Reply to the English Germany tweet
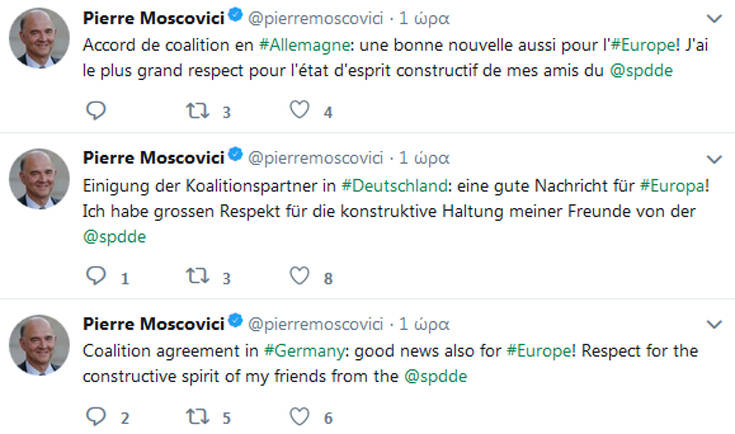The height and width of the screenshot is (434, 735). coord(96,415)
